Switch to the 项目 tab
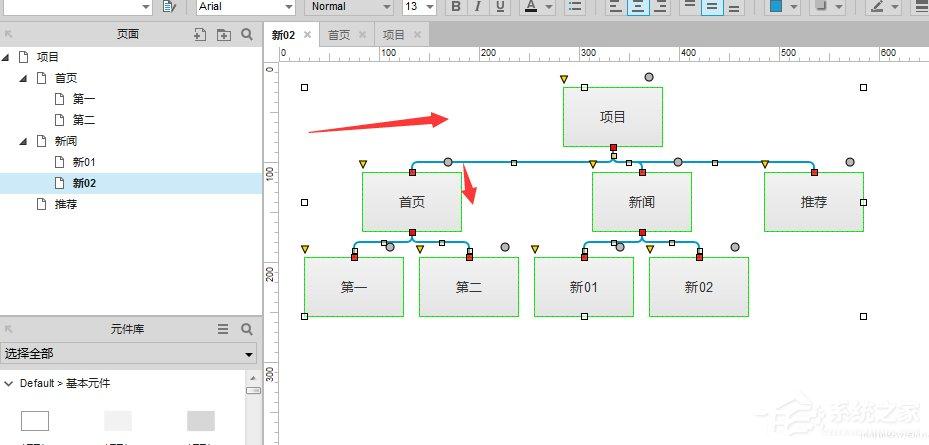The height and width of the screenshot is (445, 929). tap(394, 35)
